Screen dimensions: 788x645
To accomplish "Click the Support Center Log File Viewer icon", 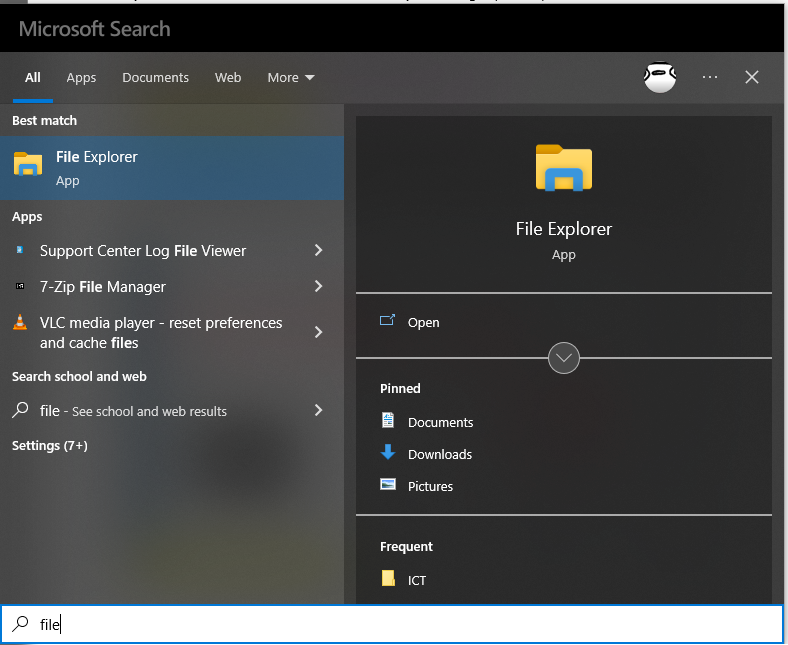I will click(20, 250).
